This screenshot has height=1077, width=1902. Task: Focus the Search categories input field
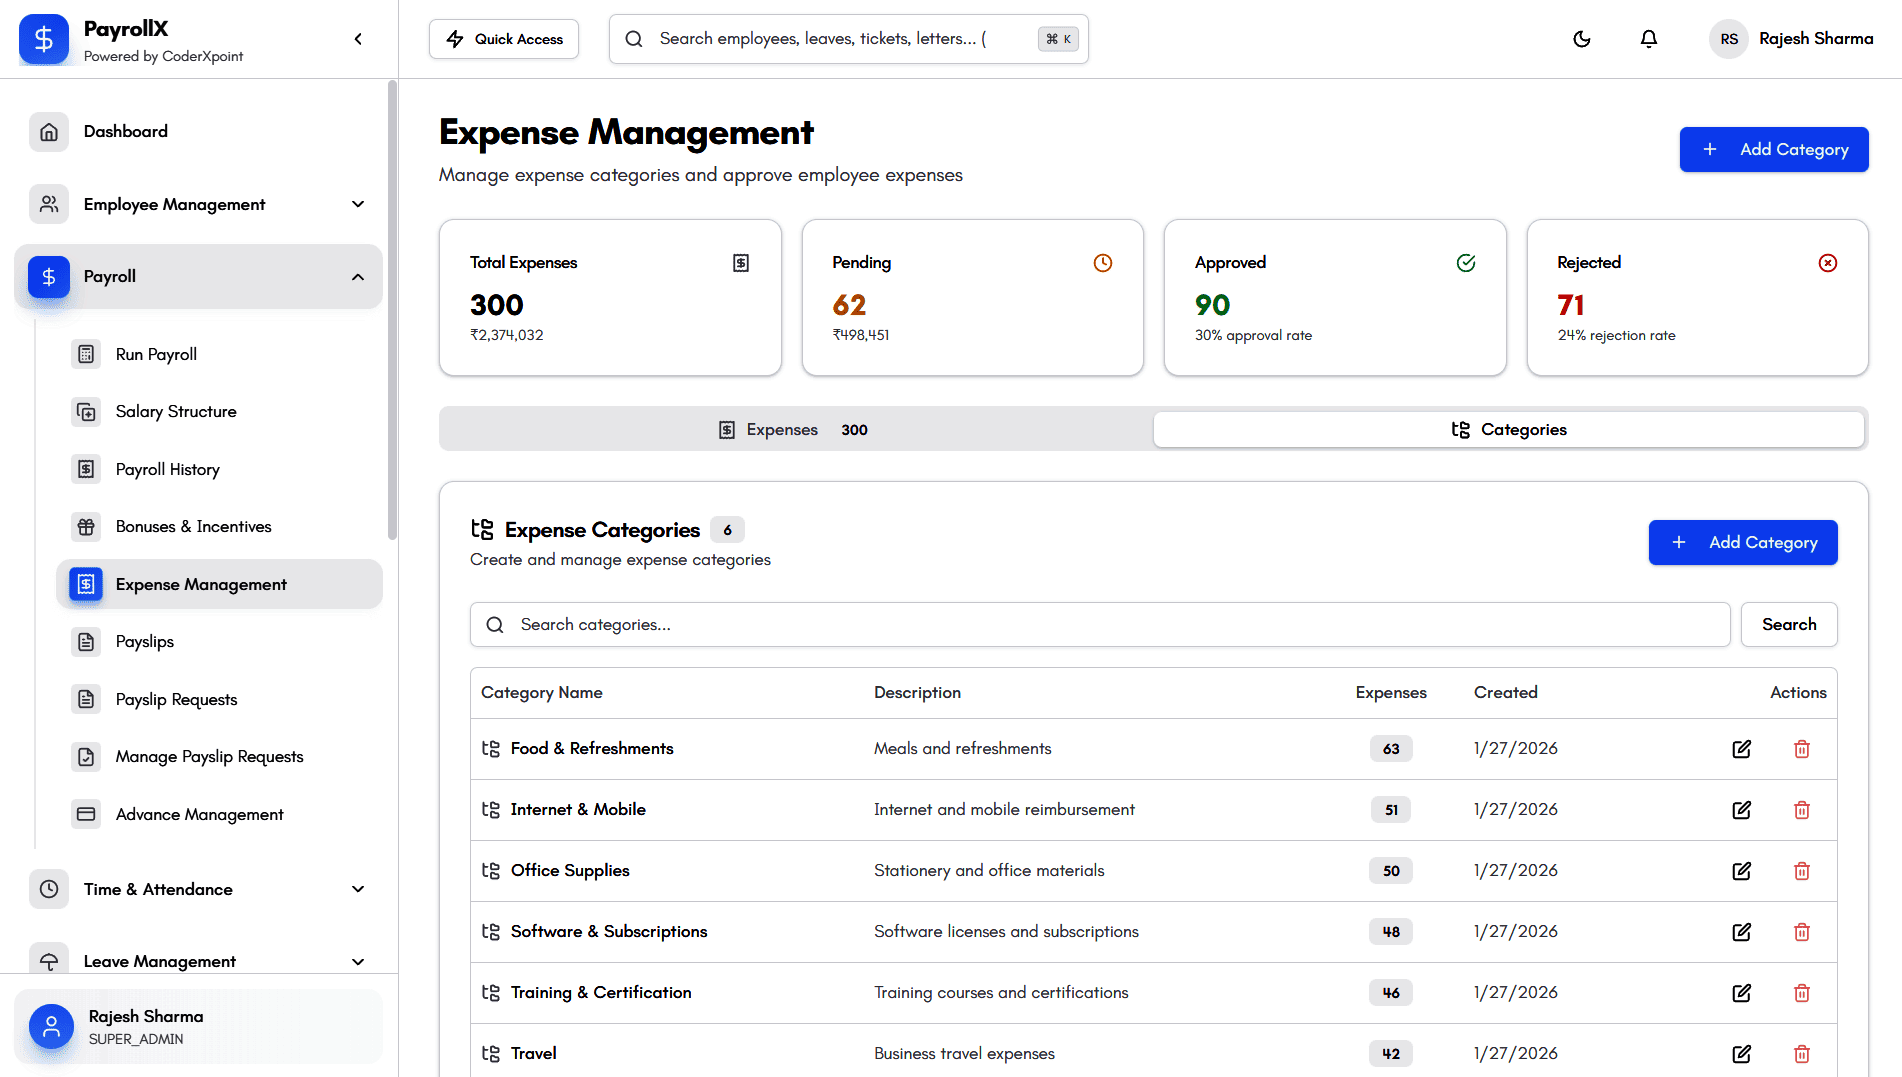1100,625
